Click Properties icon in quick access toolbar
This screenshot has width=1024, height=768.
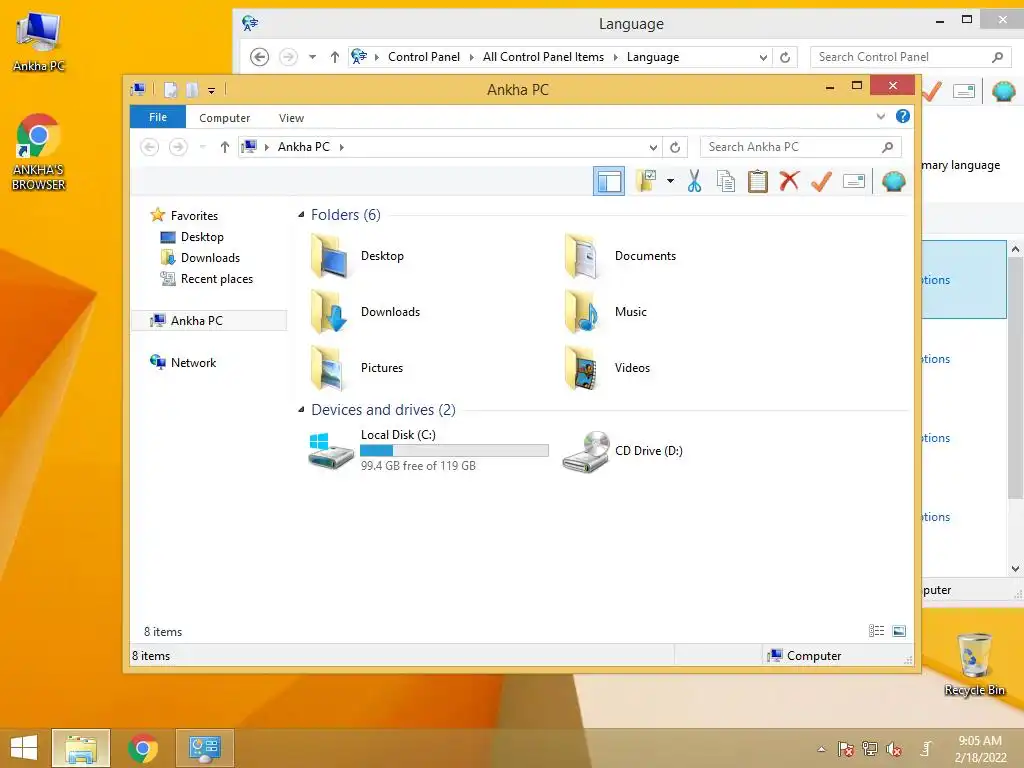pos(170,89)
